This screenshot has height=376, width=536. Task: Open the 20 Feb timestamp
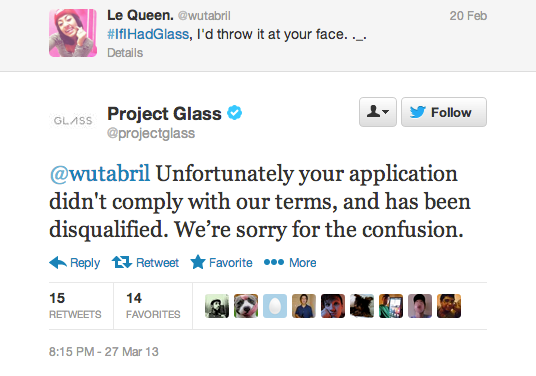click(468, 16)
